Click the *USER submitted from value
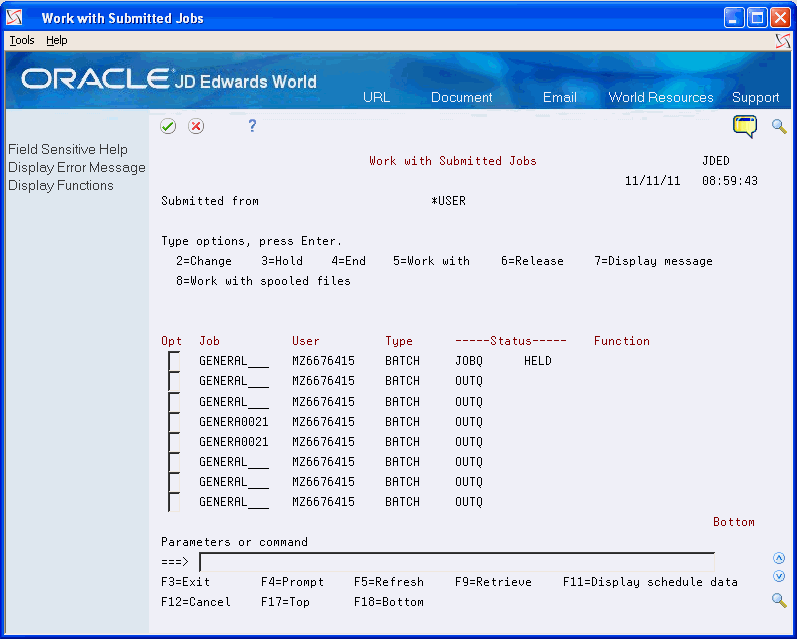This screenshot has height=639, width=797. [448, 200]
